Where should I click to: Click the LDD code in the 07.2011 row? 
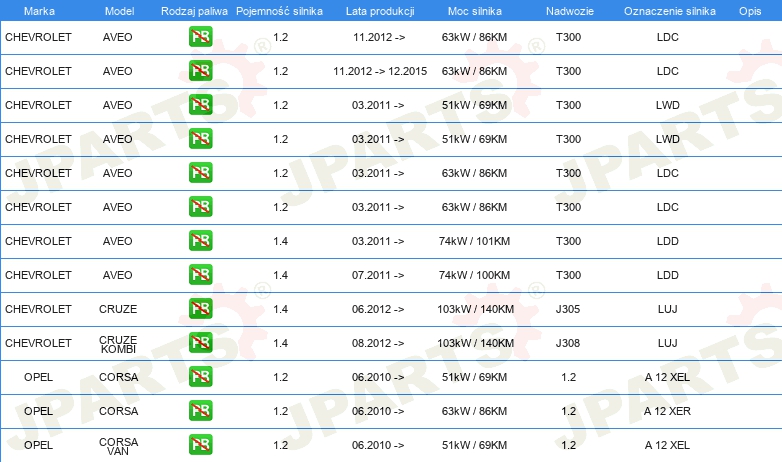(x=667, y=275)
